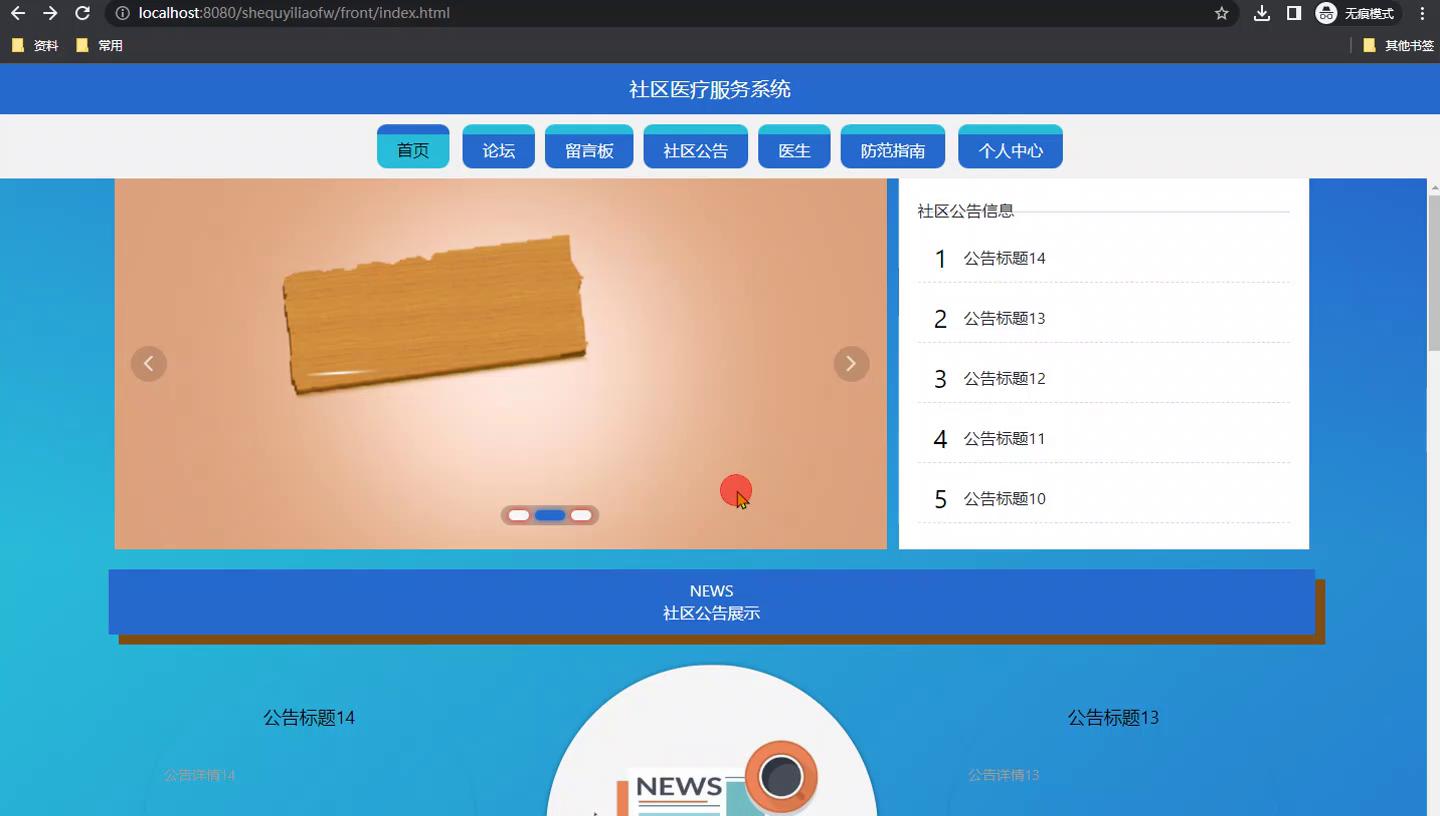Screen dimensions: 1440x816
Task: Open the 其他书签 bookmarks folder
Action: point(1399,45)
